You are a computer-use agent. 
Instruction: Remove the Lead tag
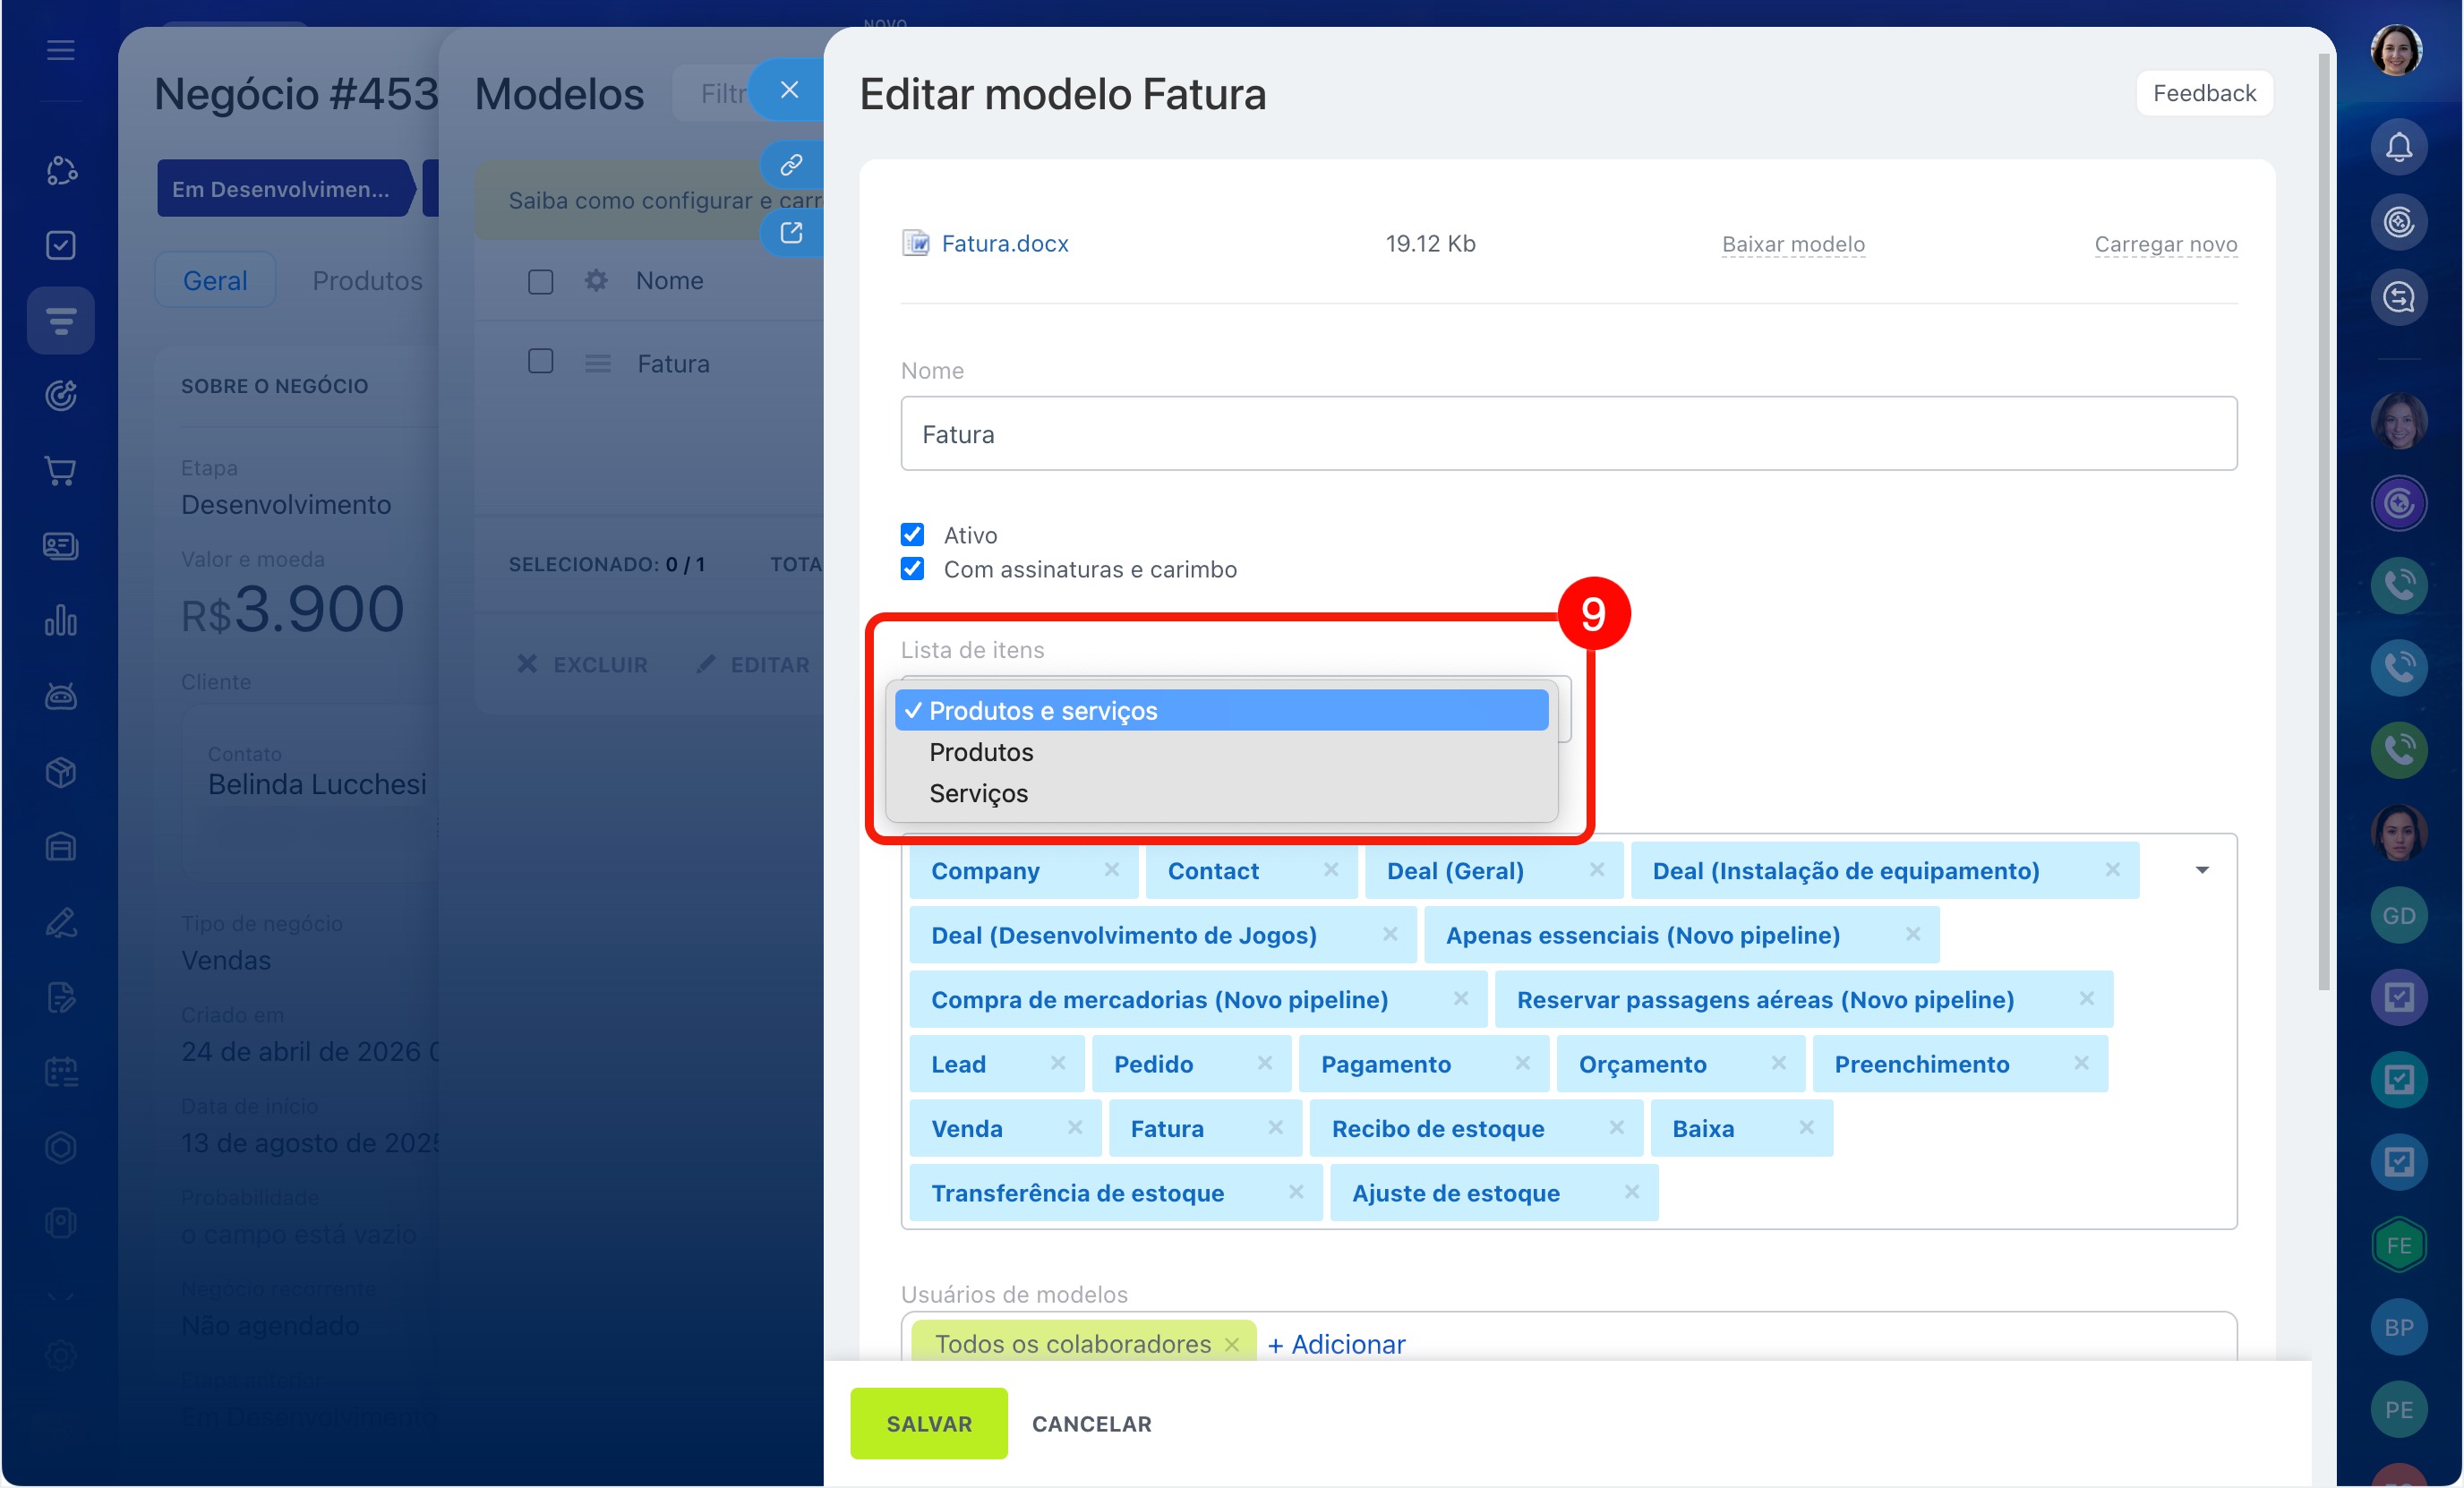[1057, 1063]
